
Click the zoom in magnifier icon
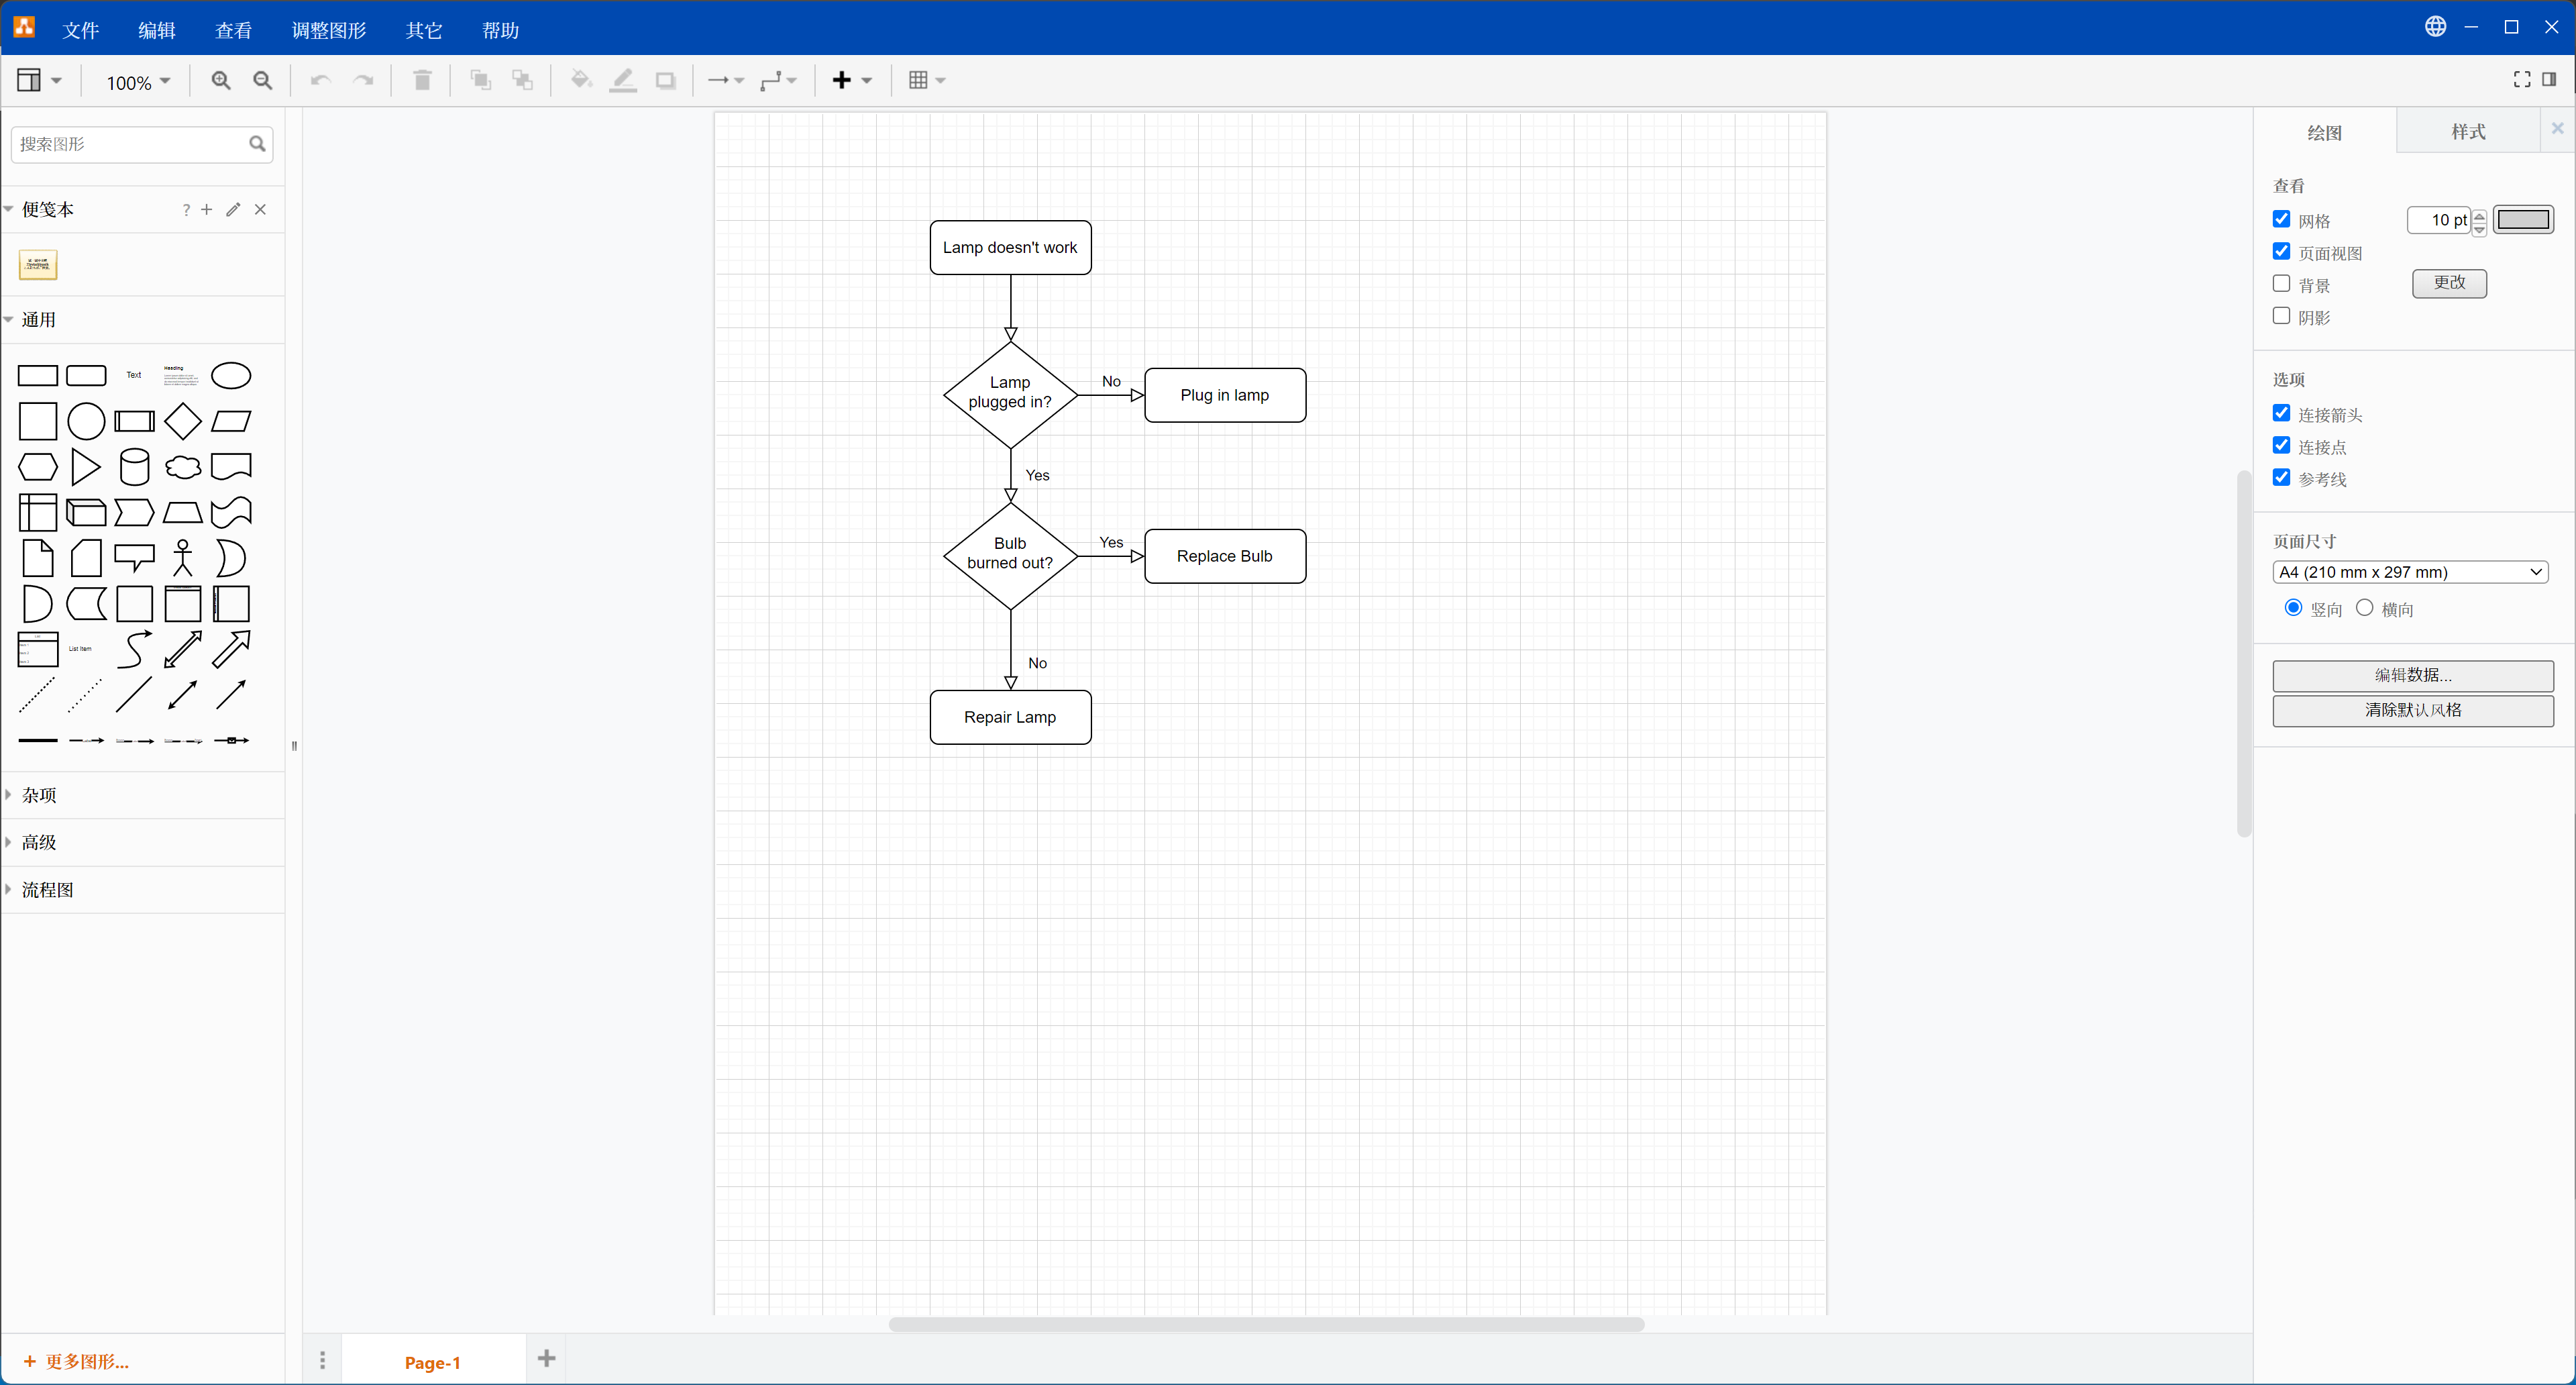pyautogui.click(x=221, y=81)
